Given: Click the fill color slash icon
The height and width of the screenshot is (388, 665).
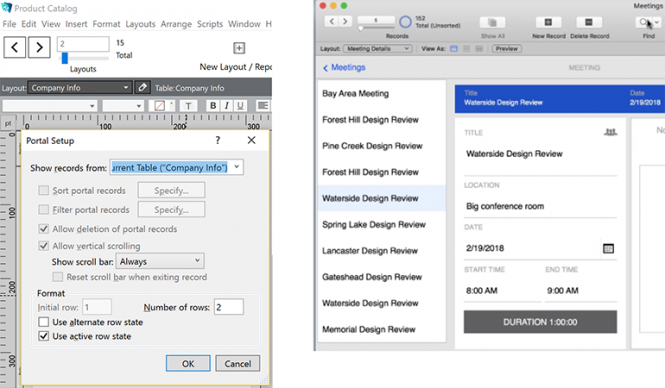Looking at the screenshot, I should 160,106.
